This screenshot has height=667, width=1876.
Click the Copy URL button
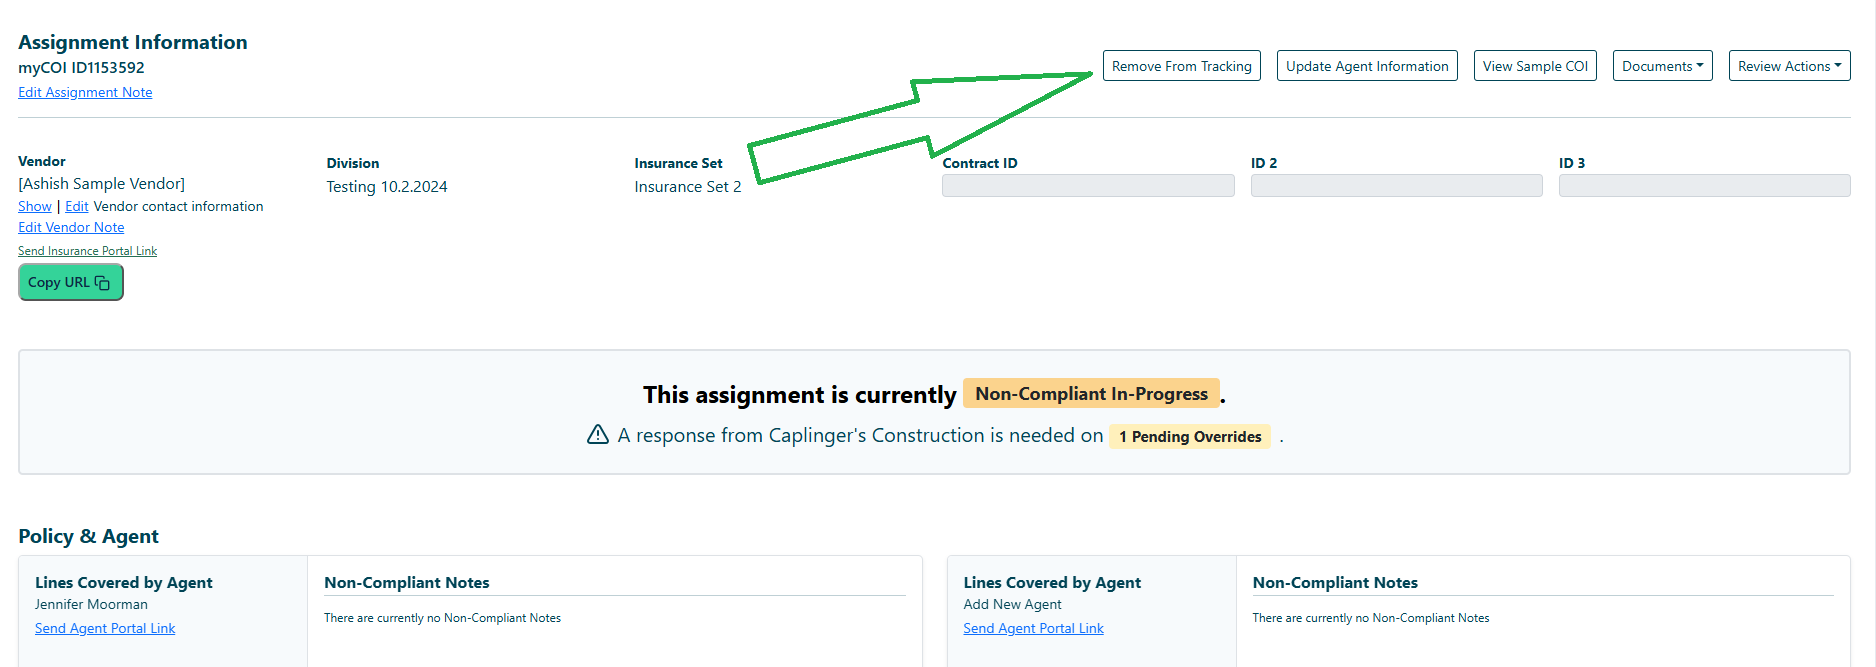click(x=70, y=282)
